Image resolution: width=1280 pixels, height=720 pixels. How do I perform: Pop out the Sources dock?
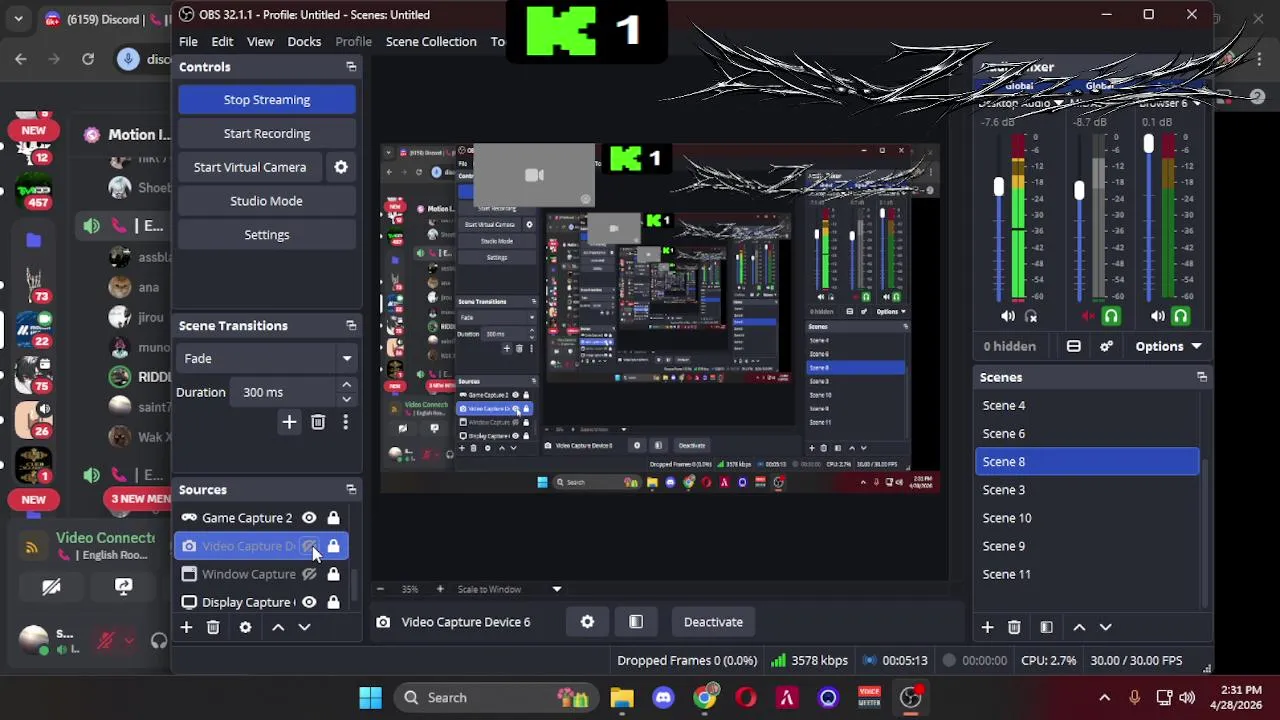pyautogui.click(x=351, y=490)
